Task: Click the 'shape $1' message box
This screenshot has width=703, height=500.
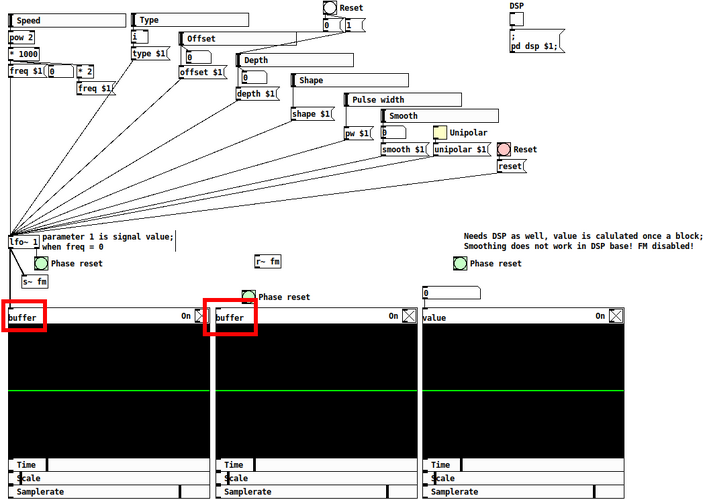Action: click(x=312, y=114)
